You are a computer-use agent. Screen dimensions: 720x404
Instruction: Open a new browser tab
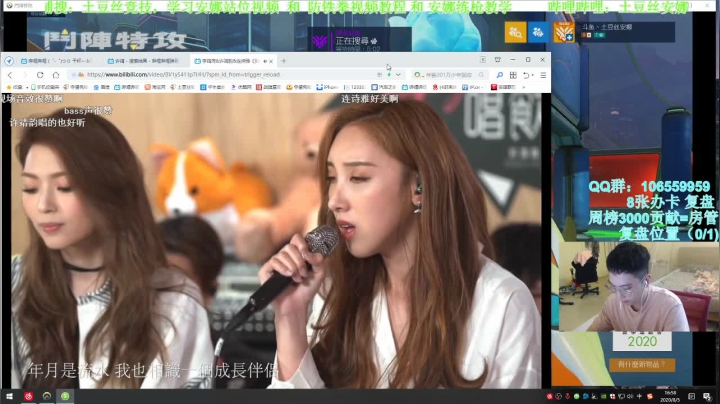click(284, 61)
